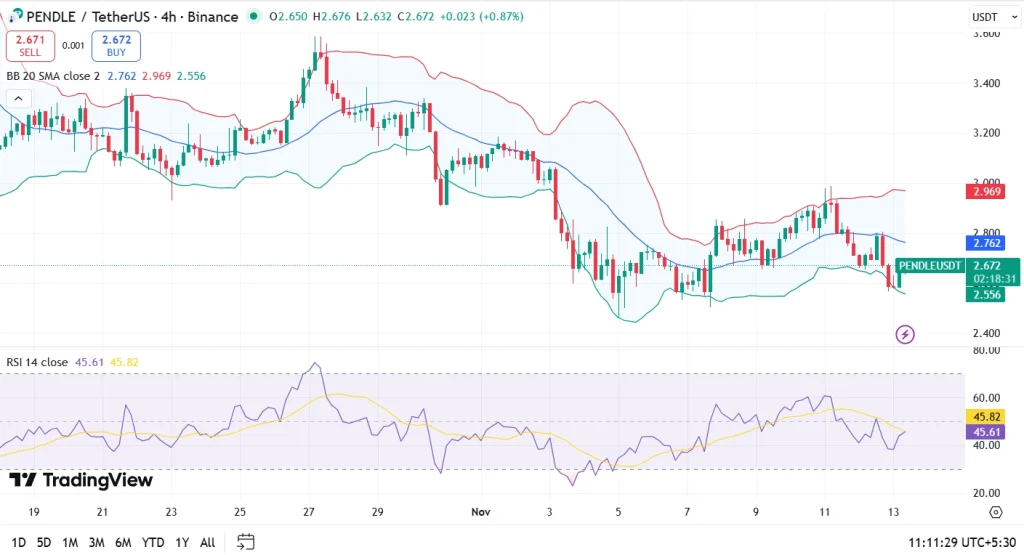1024x555 pixels.
Task: Open chart settings via bottom-right target icon
Action: [x=995, y=512]
